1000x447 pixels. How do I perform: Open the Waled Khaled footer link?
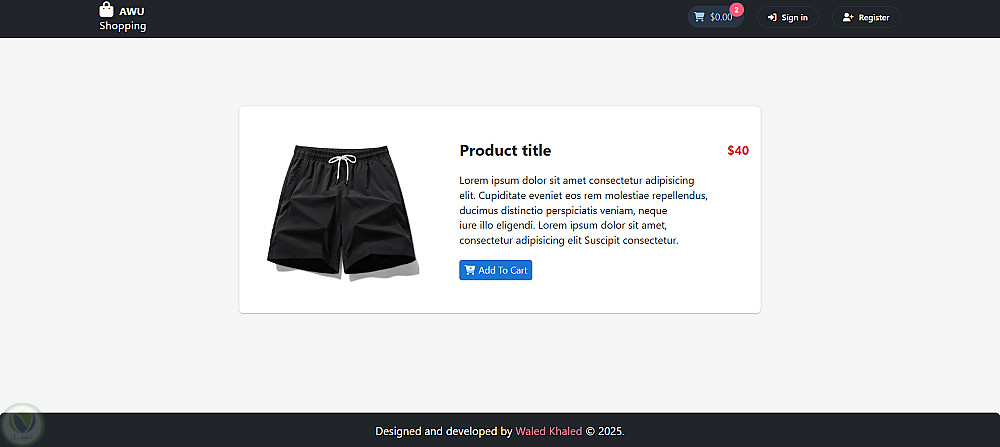tap(549, 432)
